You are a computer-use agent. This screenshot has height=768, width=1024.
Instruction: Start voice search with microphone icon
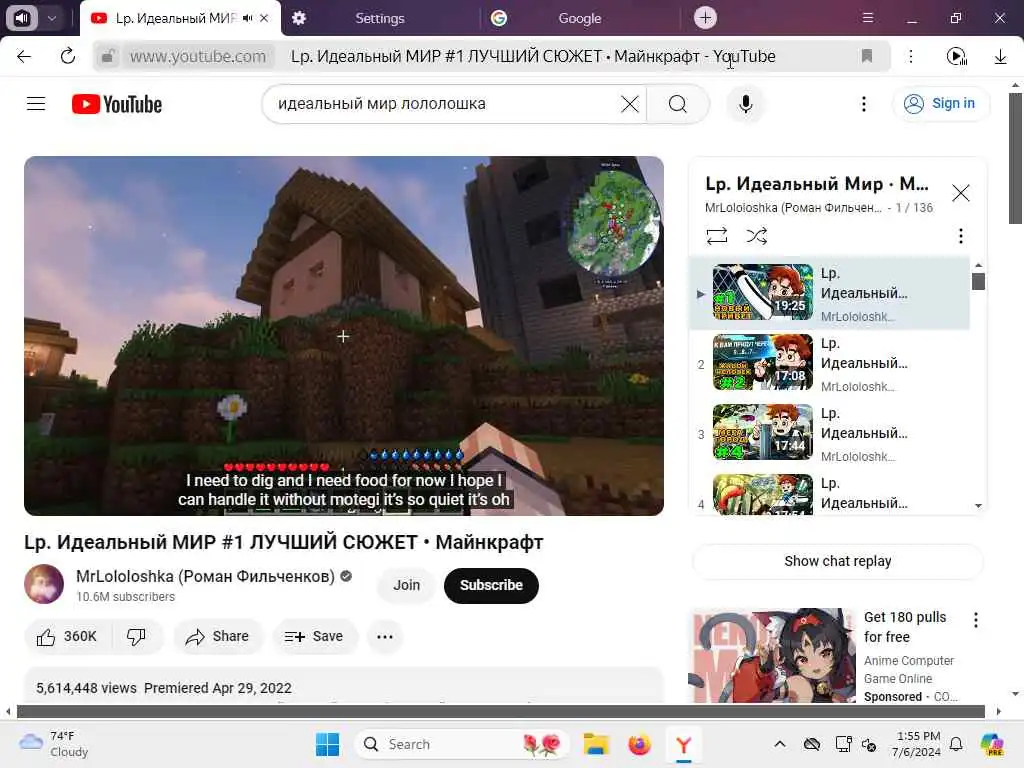point(745,104)
